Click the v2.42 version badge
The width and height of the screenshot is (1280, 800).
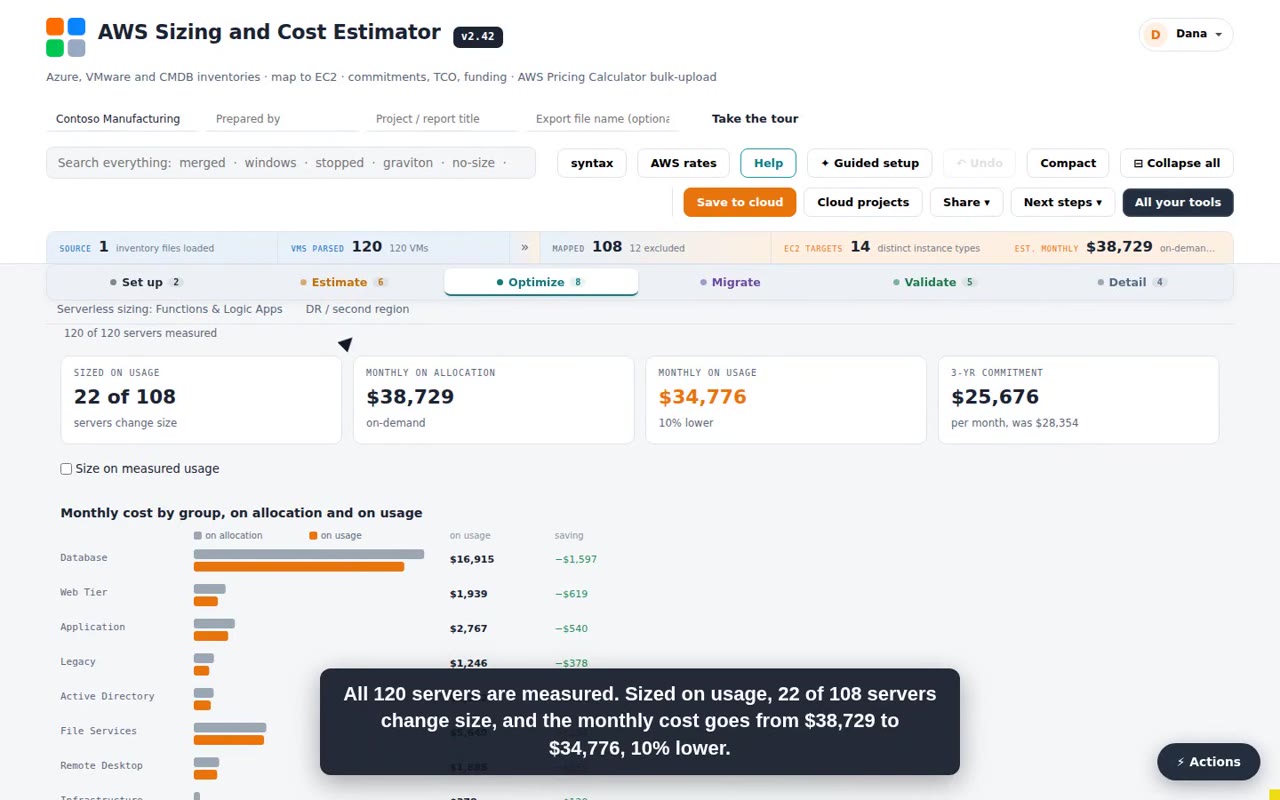point(478,37)
